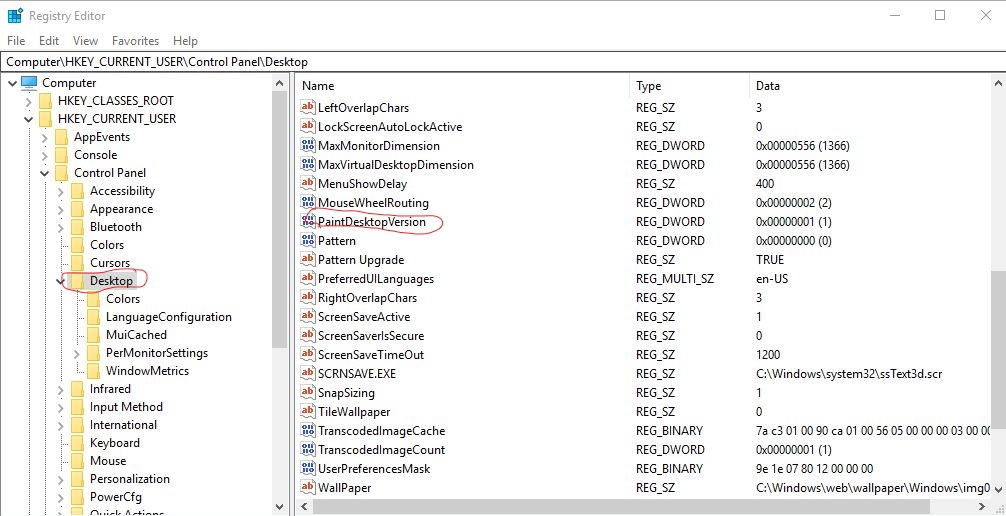Select the MuiCached subkey
1006x516 pixels.
[136, 334]
